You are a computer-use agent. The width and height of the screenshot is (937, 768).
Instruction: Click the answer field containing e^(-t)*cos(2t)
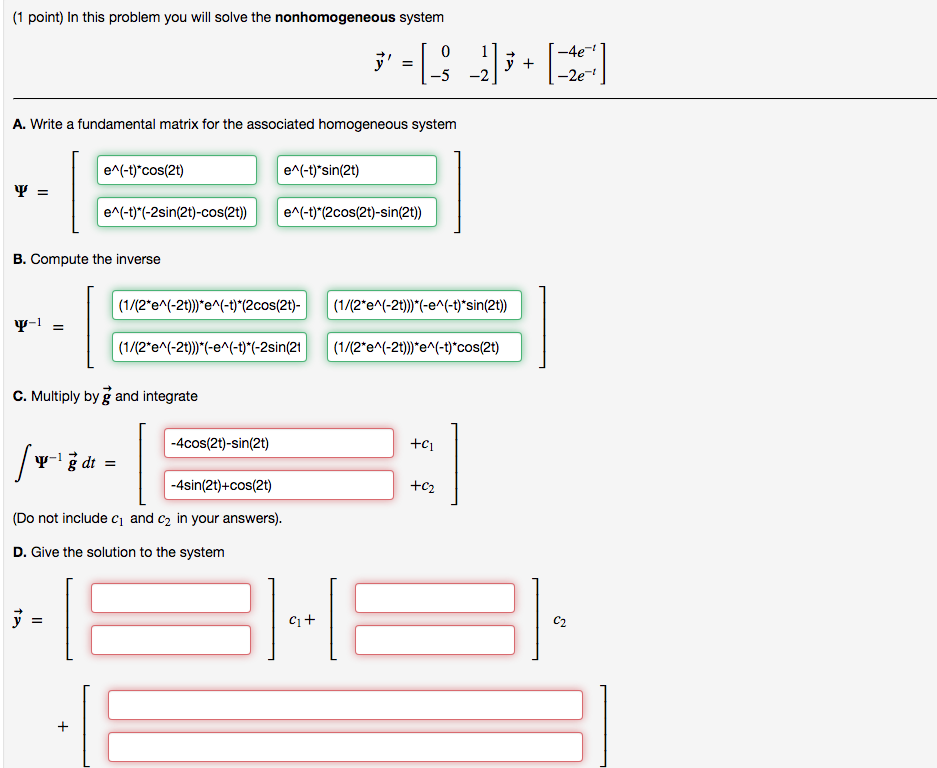click(176, 170)
